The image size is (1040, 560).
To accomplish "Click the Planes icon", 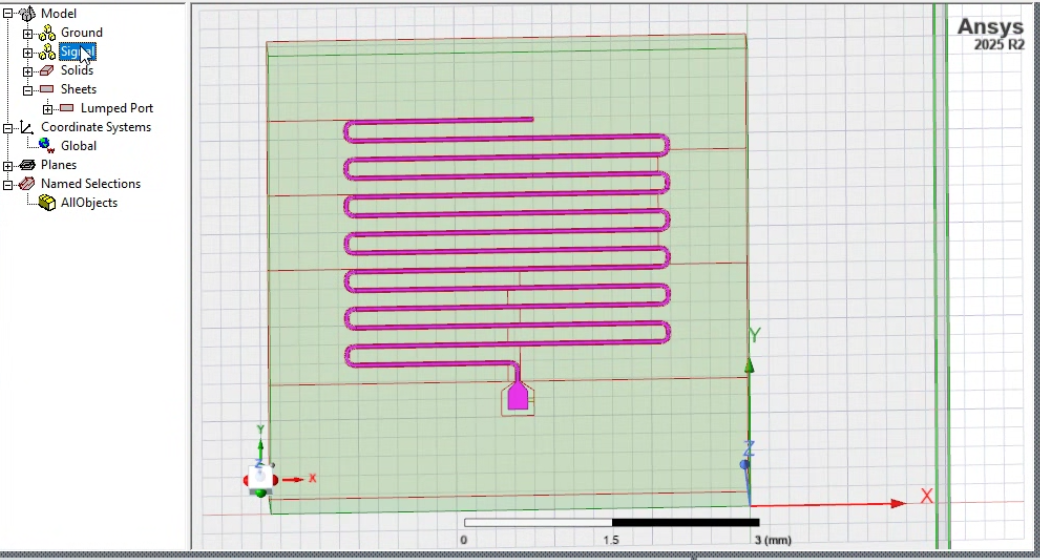I will tap(27, 165).
